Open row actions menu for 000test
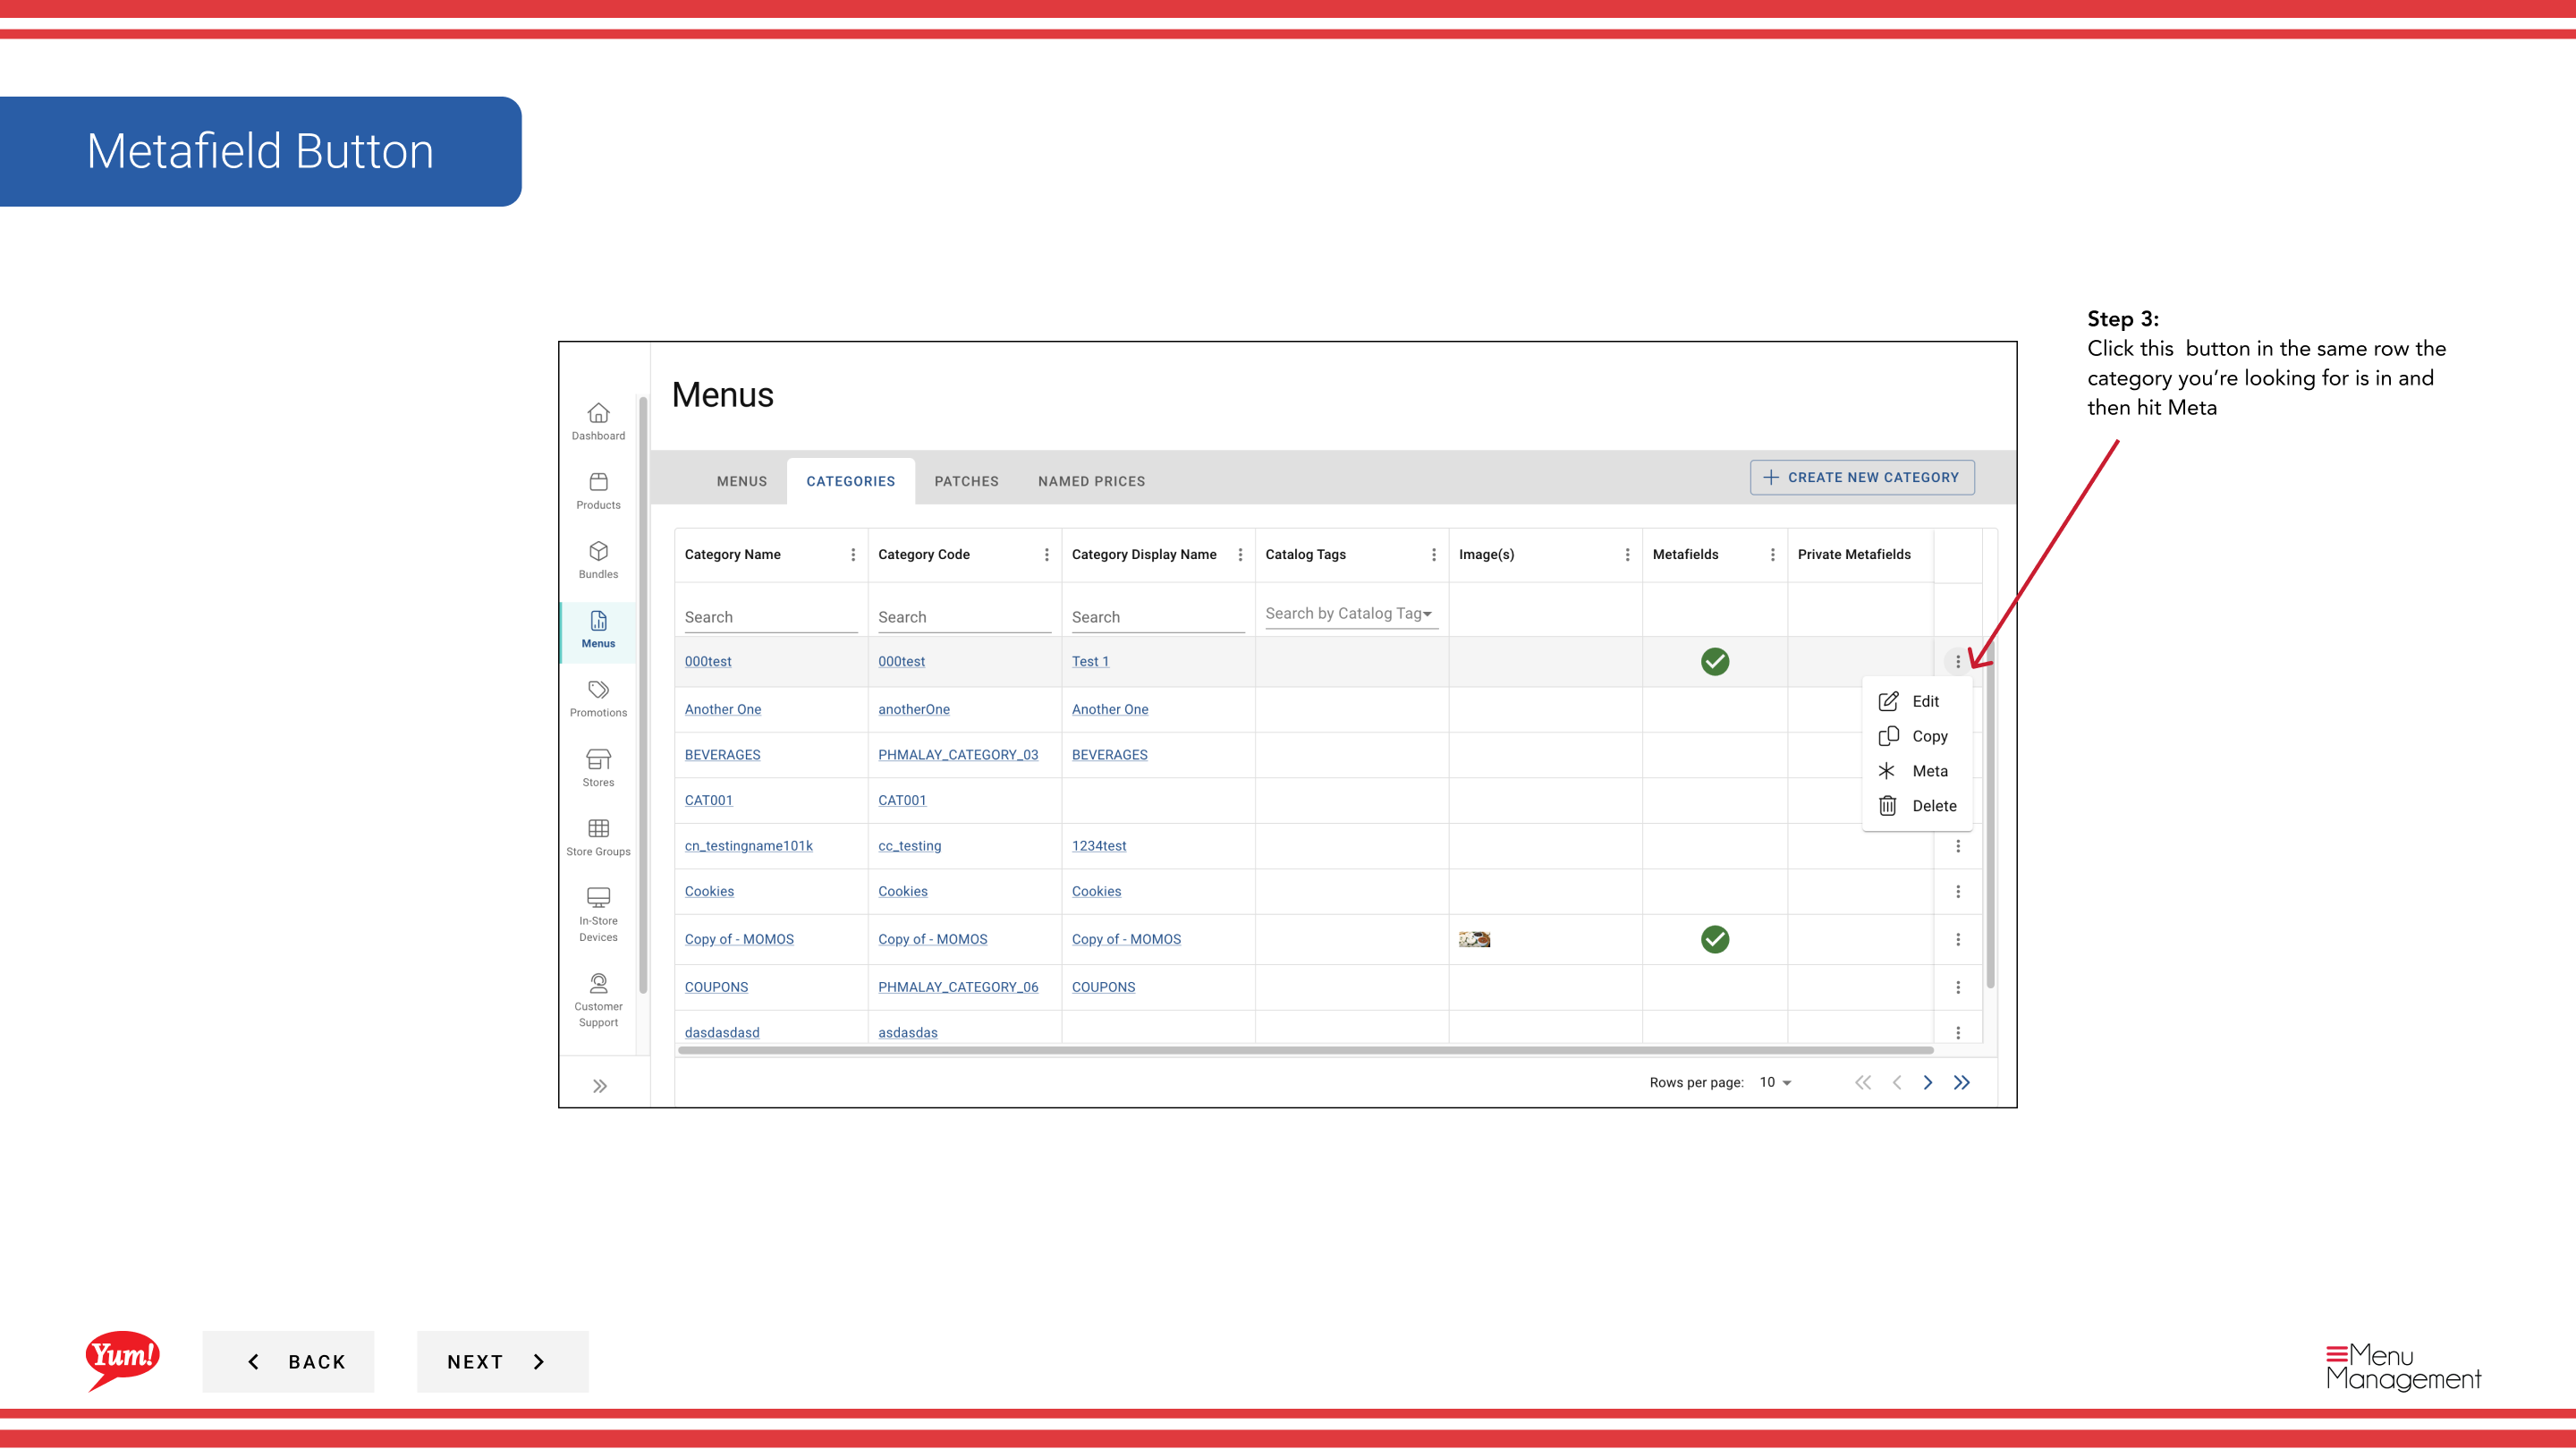The height and width of the screenshot is (1449, 2576). coord(1957,661)
